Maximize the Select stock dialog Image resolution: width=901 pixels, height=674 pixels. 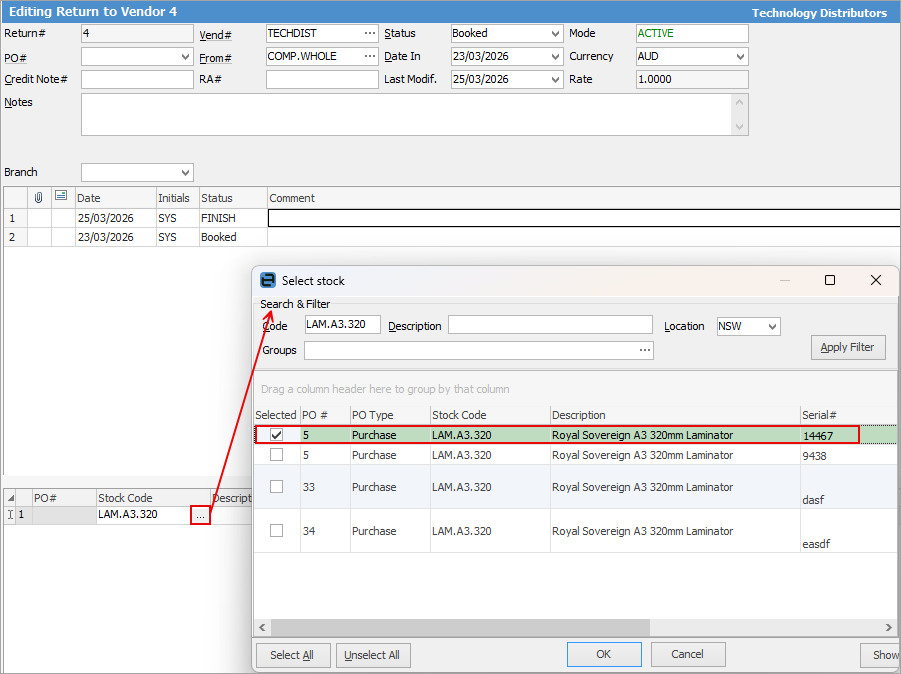(829, 281)
